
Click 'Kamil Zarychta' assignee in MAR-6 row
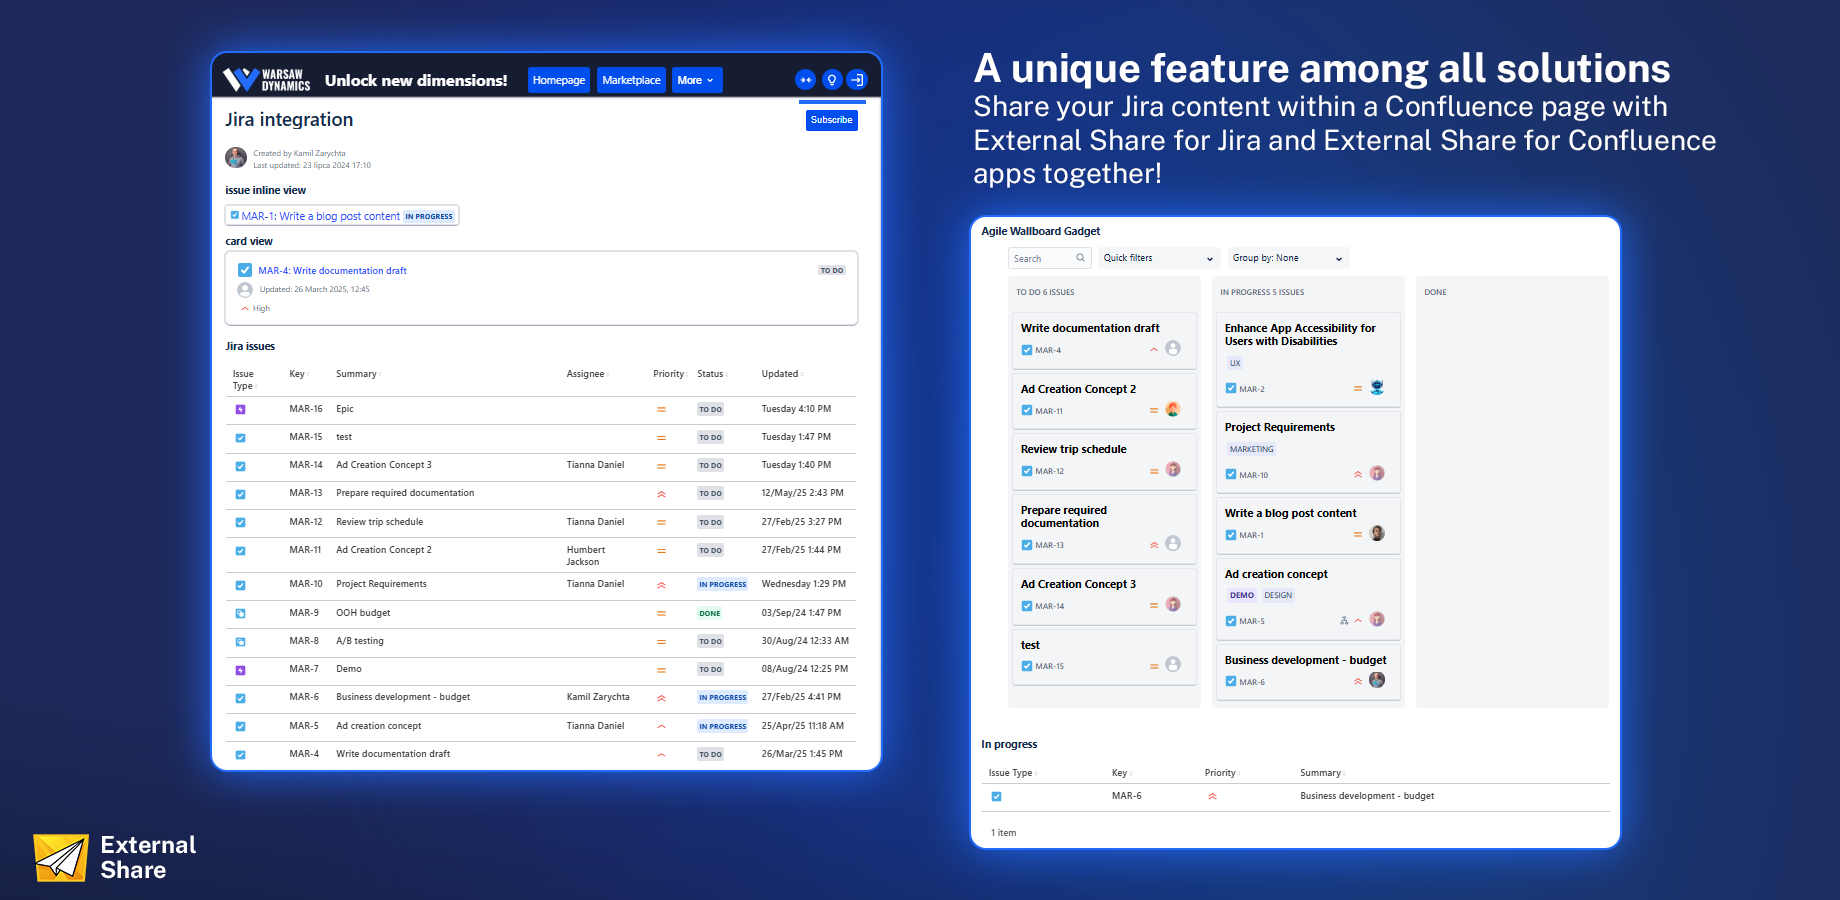click(x=598, y=697)
